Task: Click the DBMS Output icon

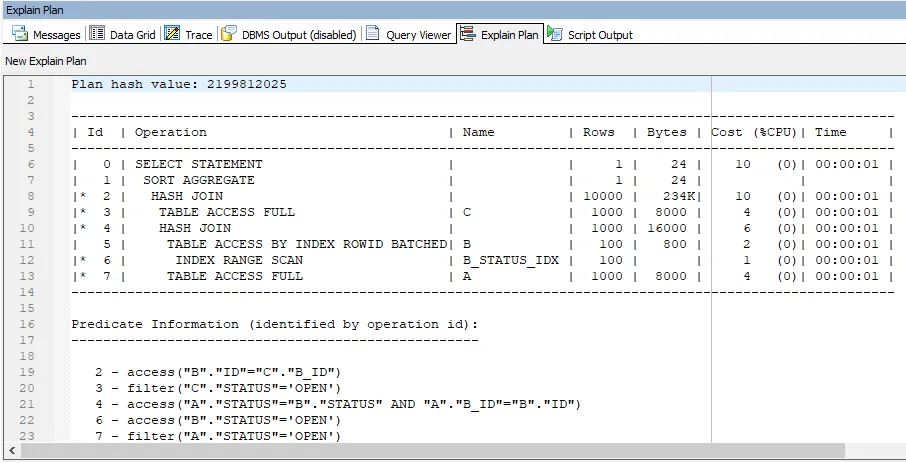Action: coord(230,34)
